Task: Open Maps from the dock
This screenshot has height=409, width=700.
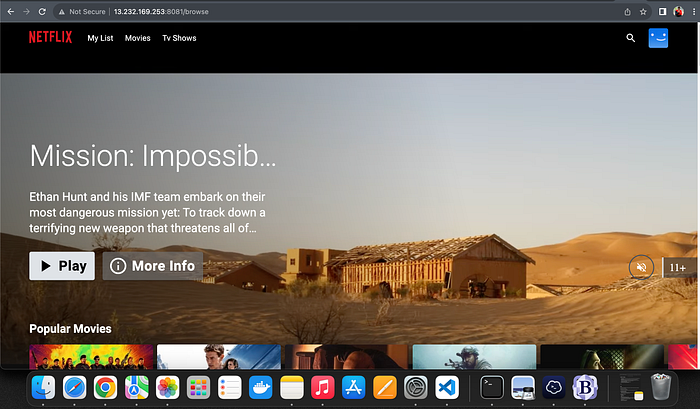Action: pos(136,387)
